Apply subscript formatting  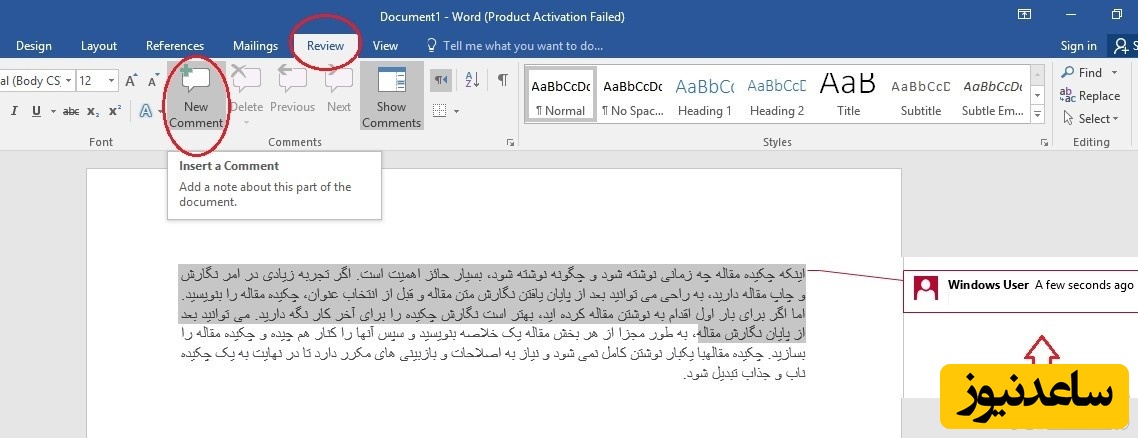point(93,111)
